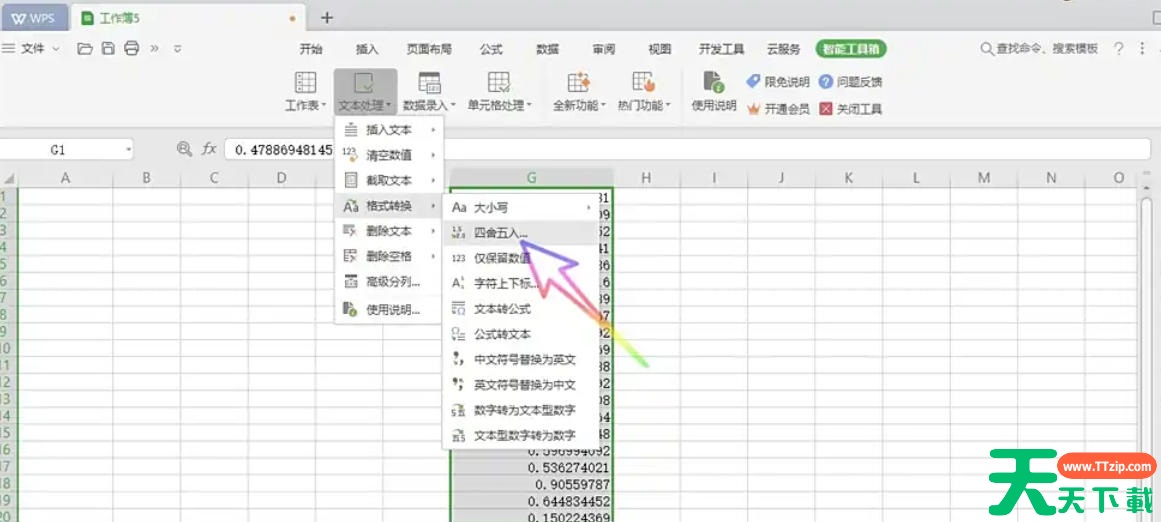Switch to the 视图 ribbon tab
This screenshot has width=1161, height=522.
[660, 49]
